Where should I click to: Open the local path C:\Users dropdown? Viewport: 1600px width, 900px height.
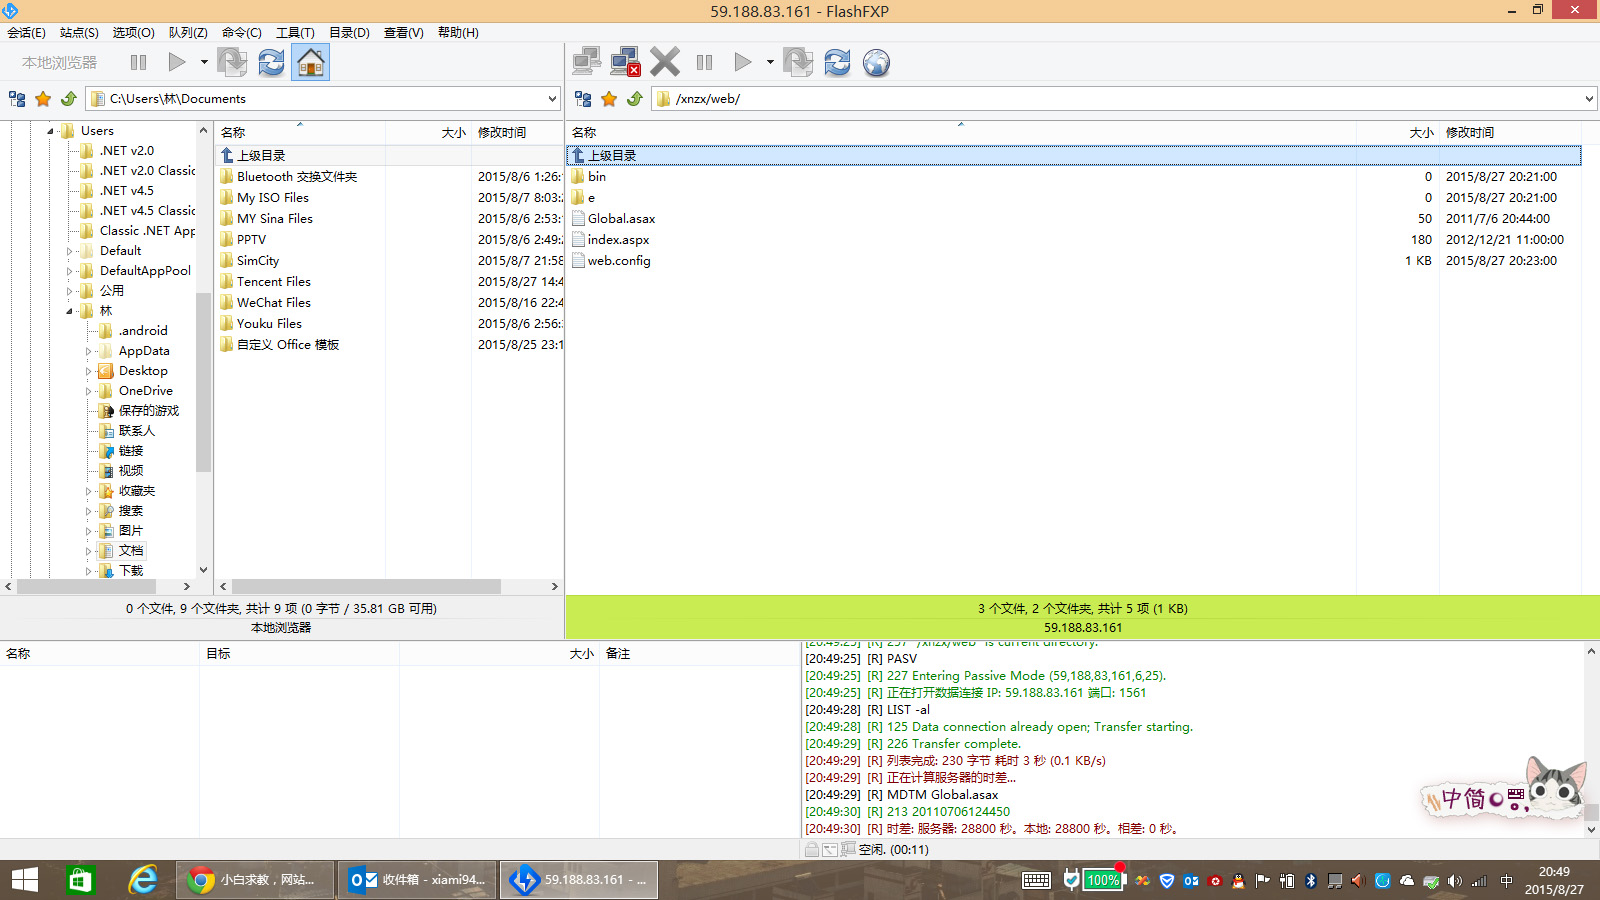pos(552,99)
